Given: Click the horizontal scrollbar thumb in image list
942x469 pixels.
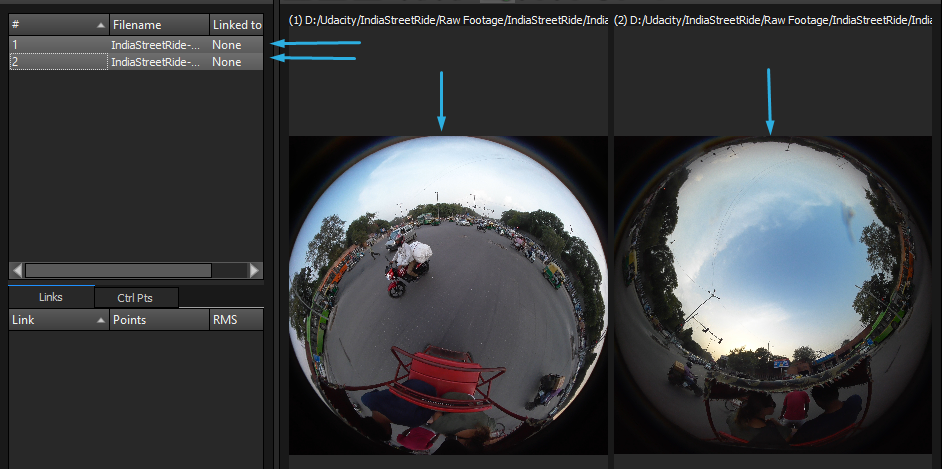Looking at the screenshot, I should point(118,270).
